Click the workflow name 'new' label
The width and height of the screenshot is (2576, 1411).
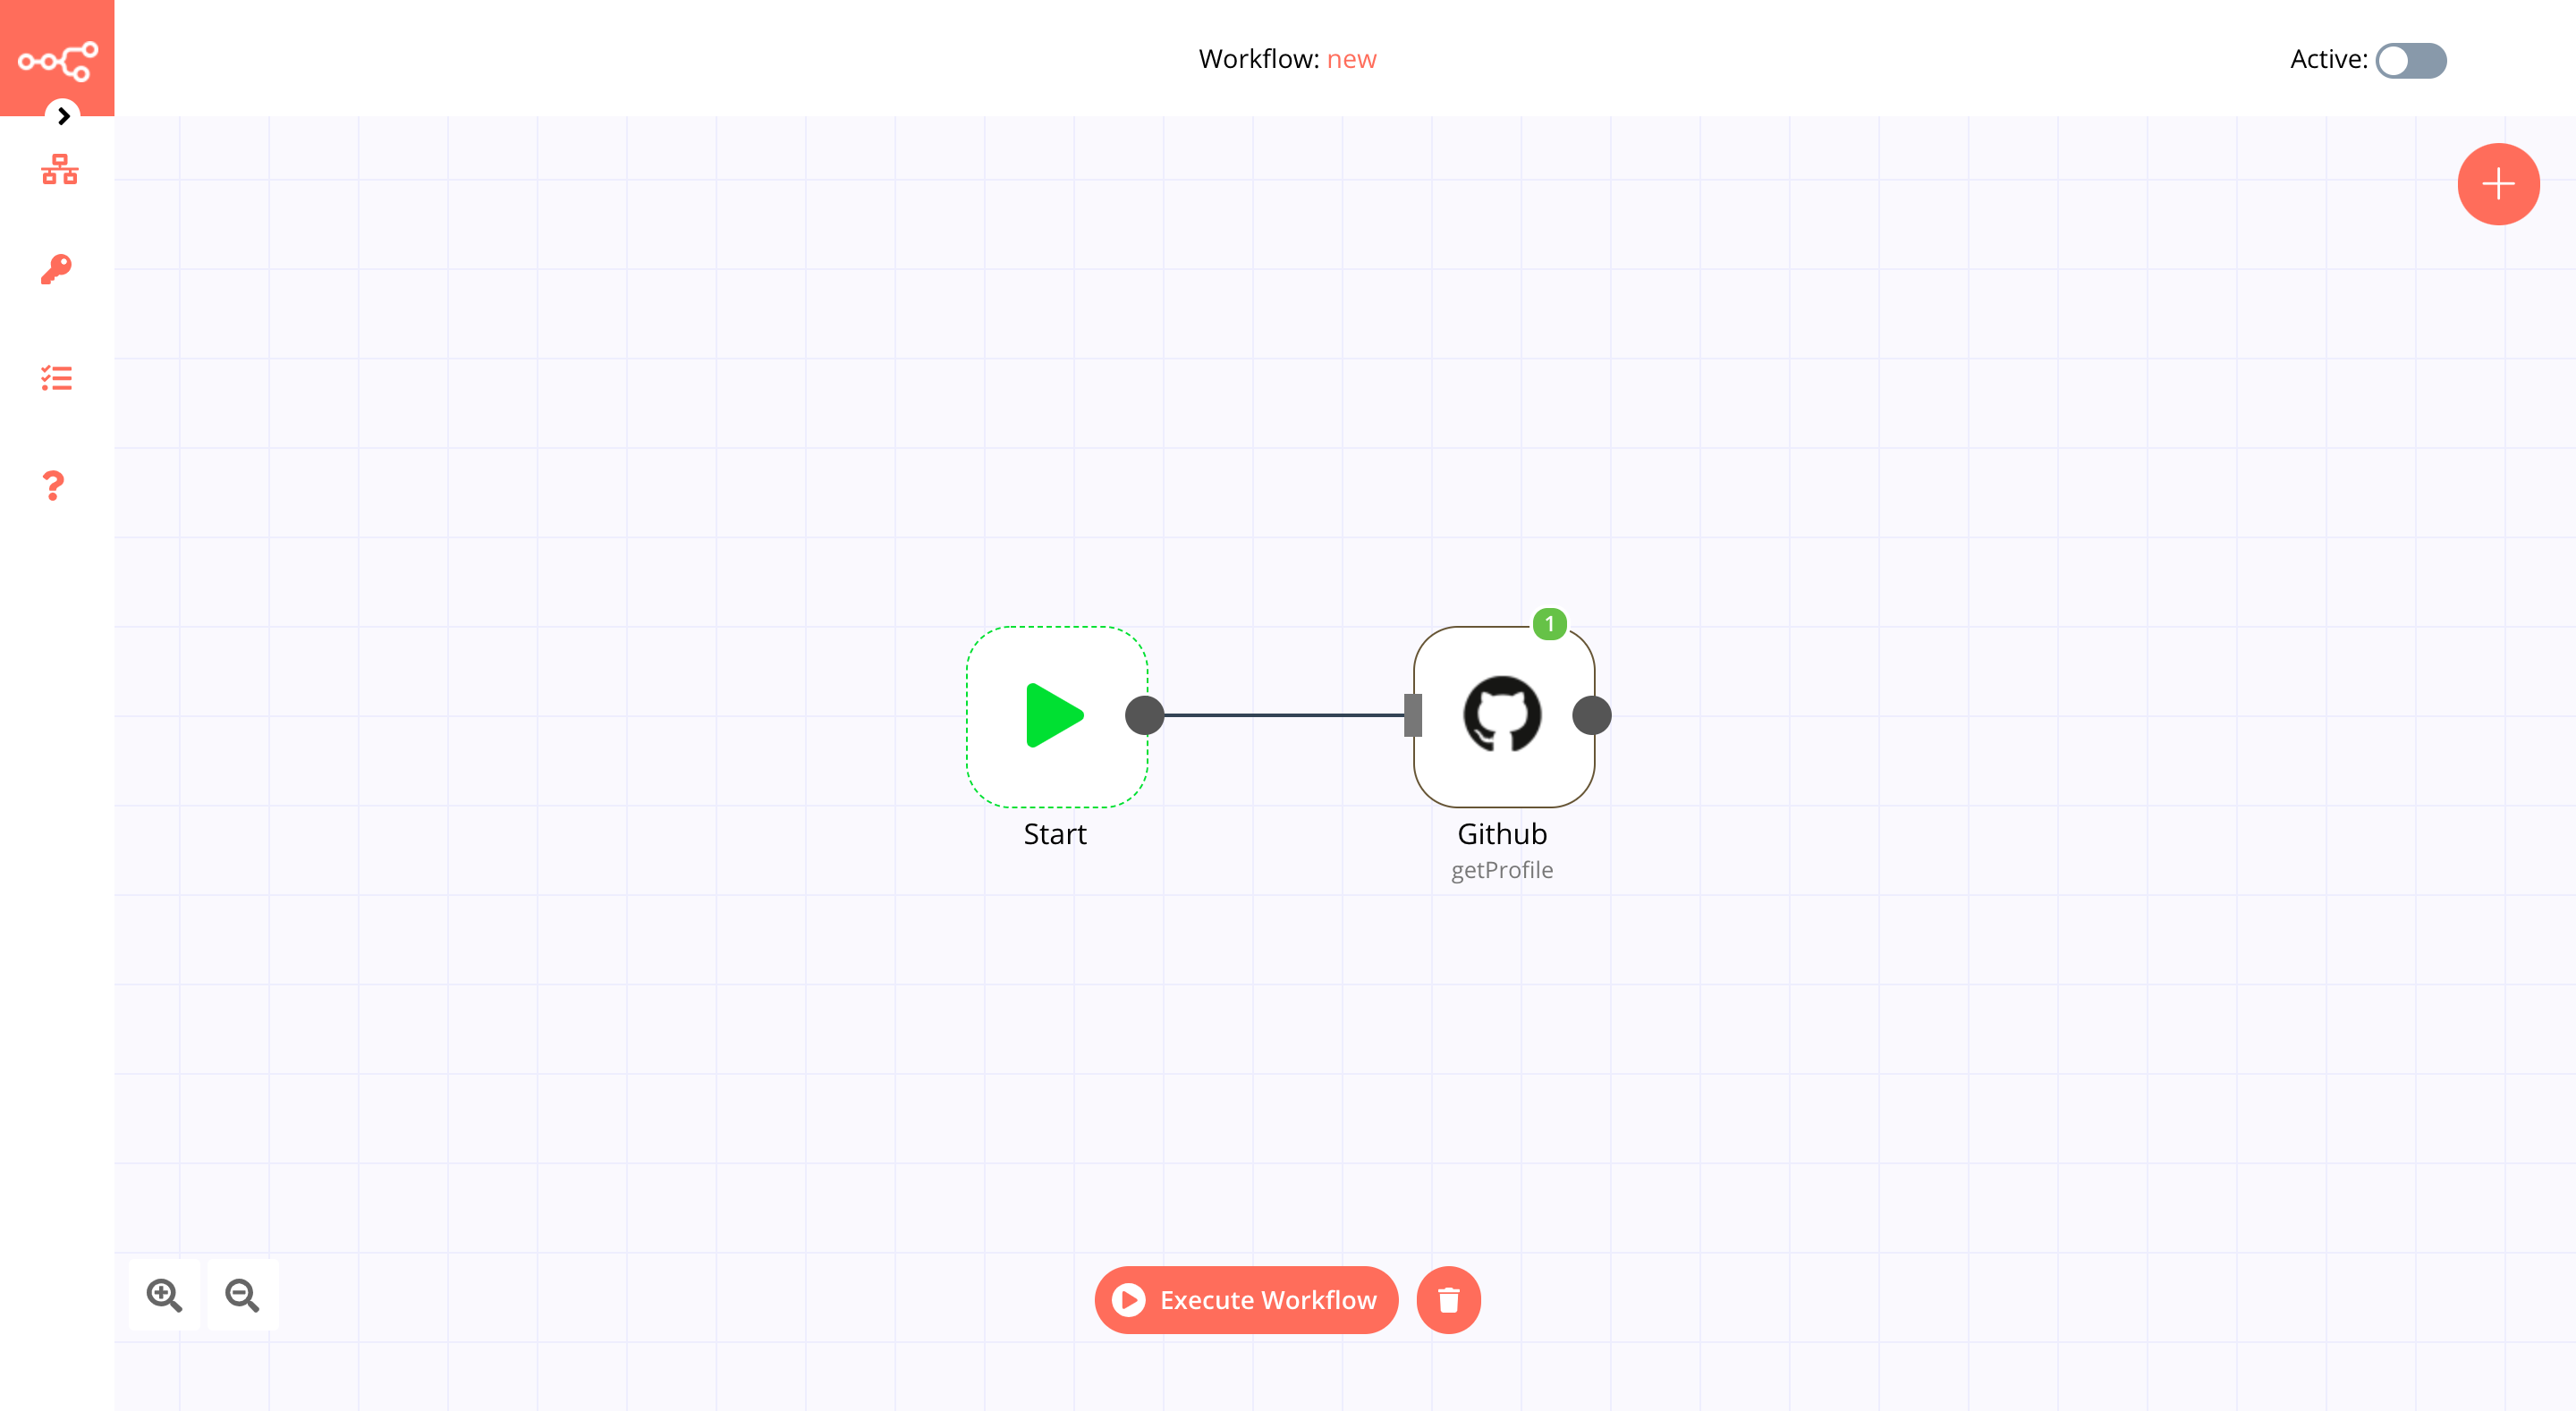point(1352,57)
